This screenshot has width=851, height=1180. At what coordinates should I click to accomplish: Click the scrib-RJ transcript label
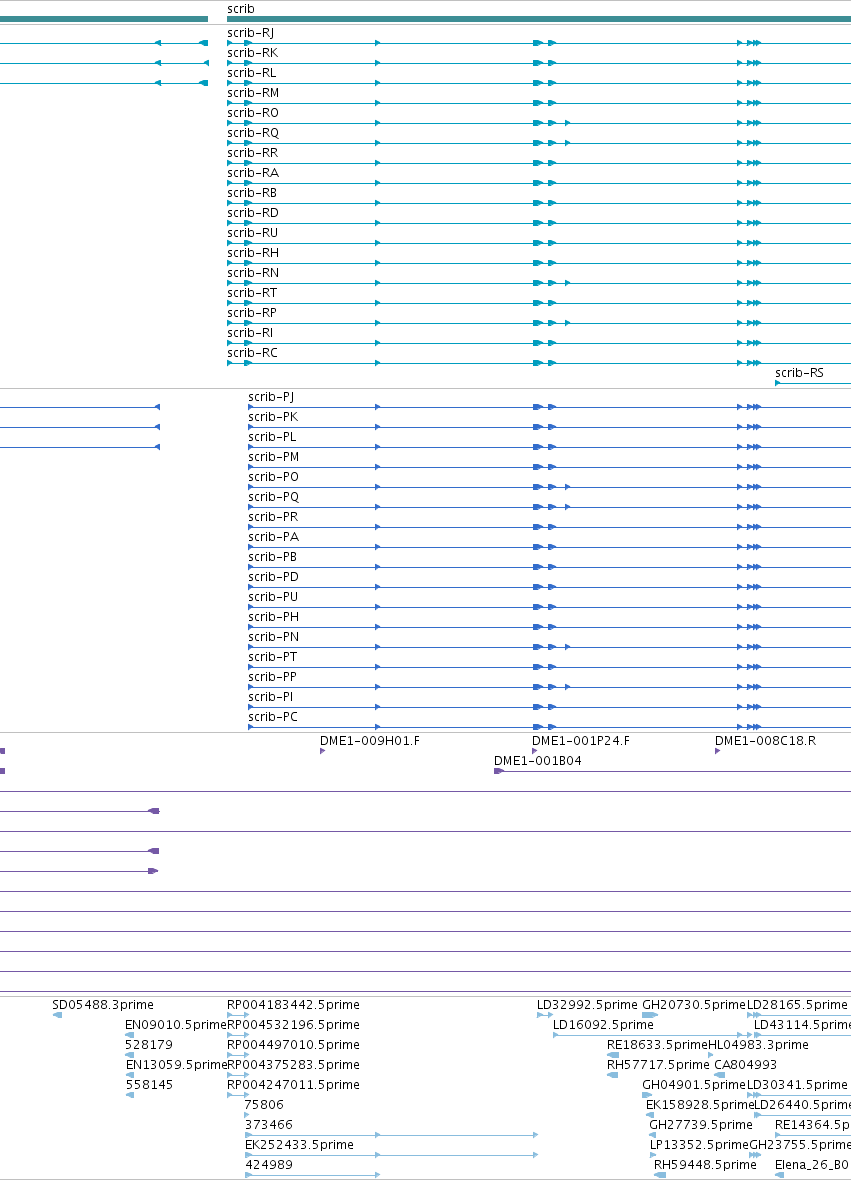coord(251,33)
